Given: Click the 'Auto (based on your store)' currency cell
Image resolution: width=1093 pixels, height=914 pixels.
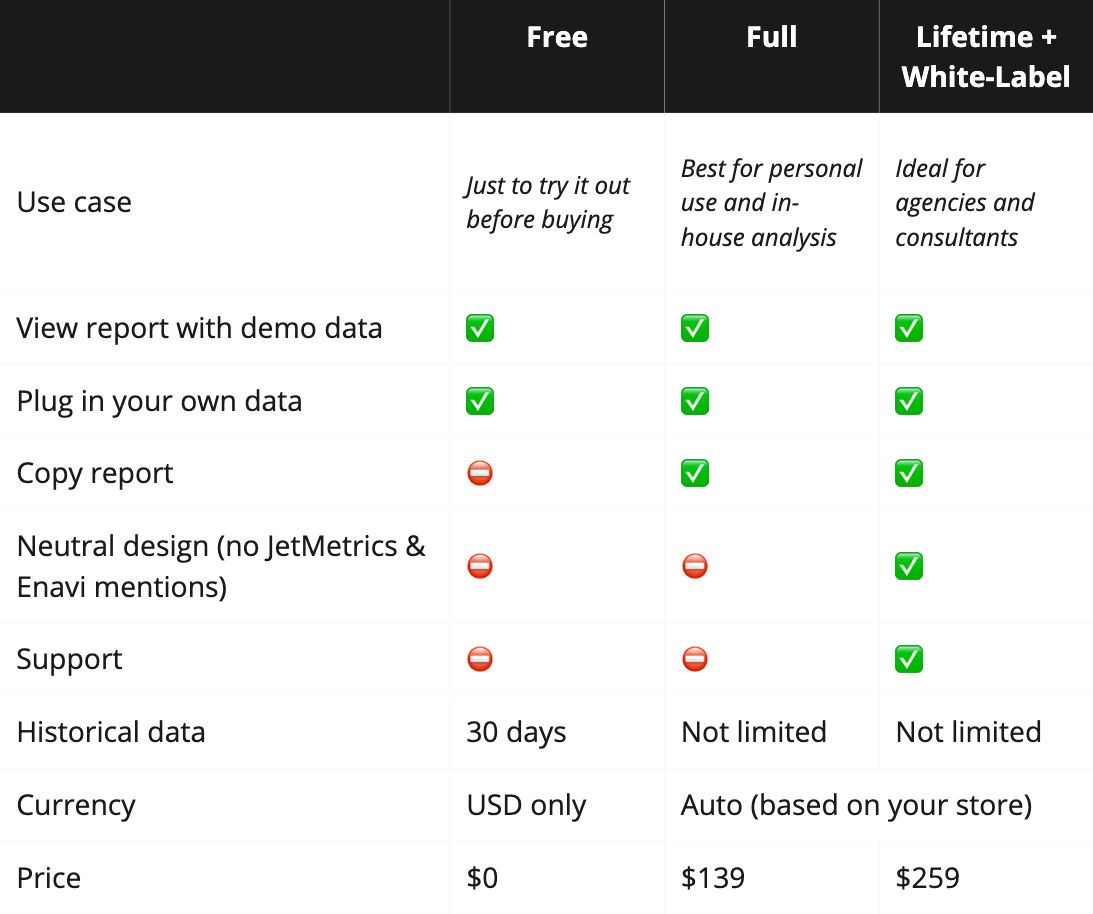Looking at the screenshot, I should coord(856,805).
